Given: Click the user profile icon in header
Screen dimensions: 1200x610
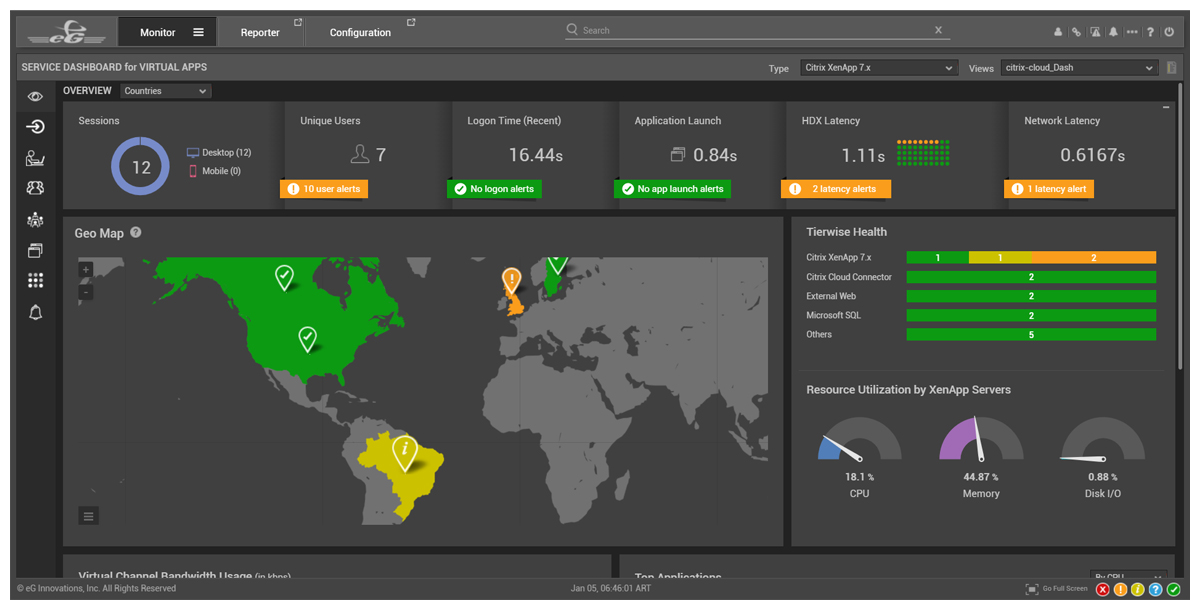Looking at the screenshot, I should click(1059, 32).
